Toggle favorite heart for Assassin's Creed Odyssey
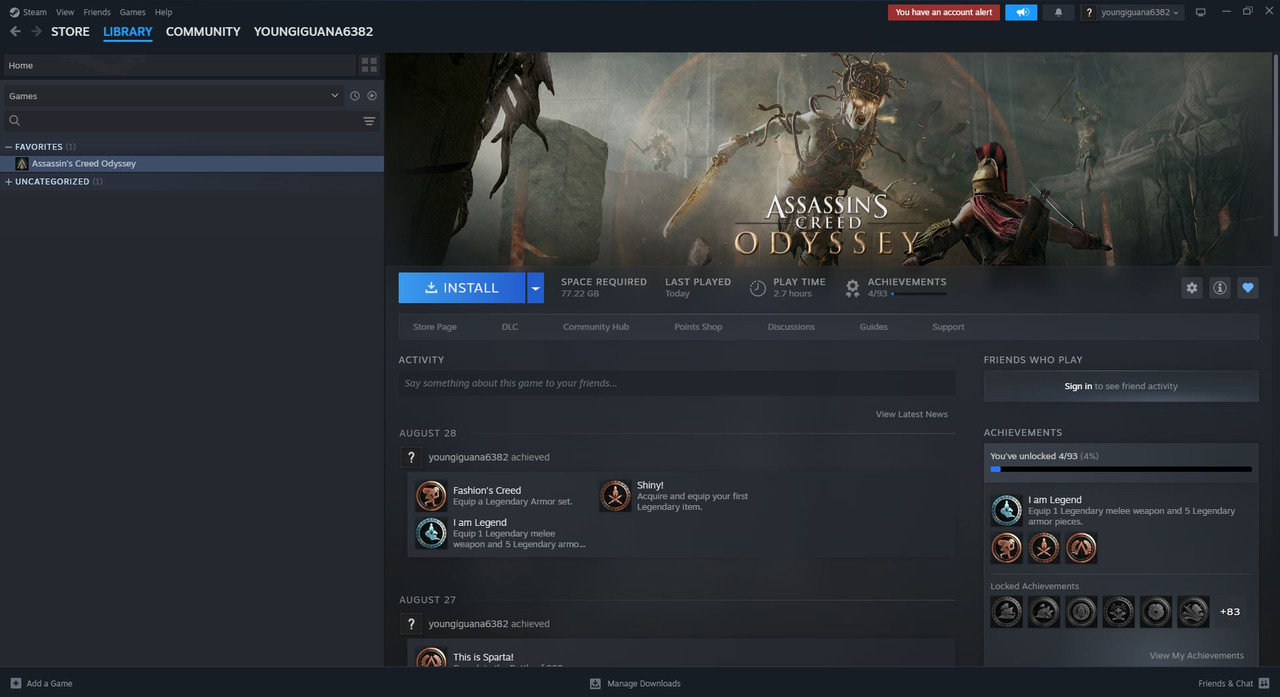Image resolution: width=1280 pixels, height=697 pixels. [1247, 287]
